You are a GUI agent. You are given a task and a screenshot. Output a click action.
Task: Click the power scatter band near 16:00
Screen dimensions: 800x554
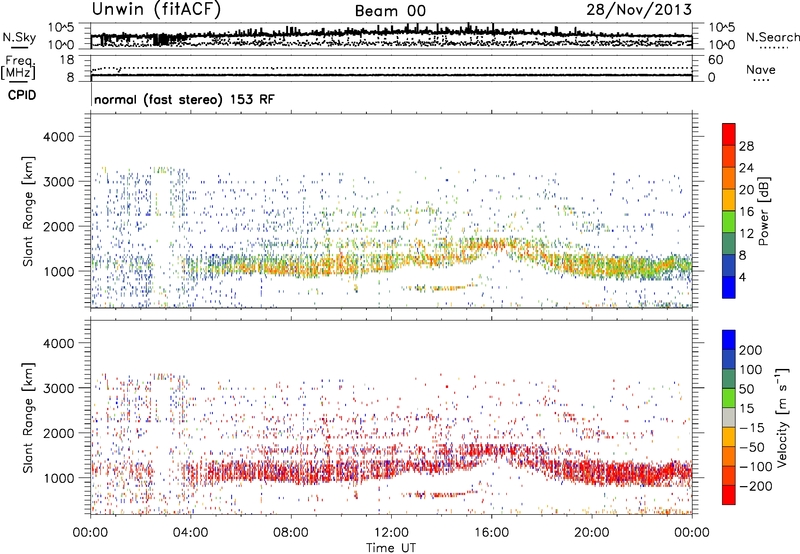click(x=491, y=245)
